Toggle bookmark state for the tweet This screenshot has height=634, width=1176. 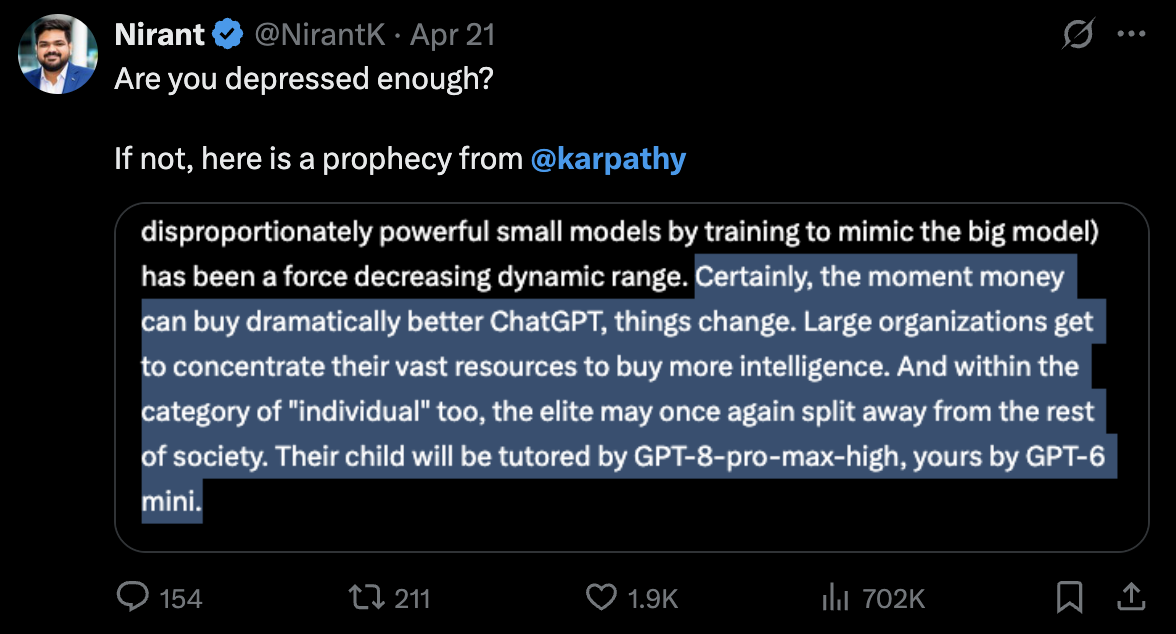coord(1069,597)
